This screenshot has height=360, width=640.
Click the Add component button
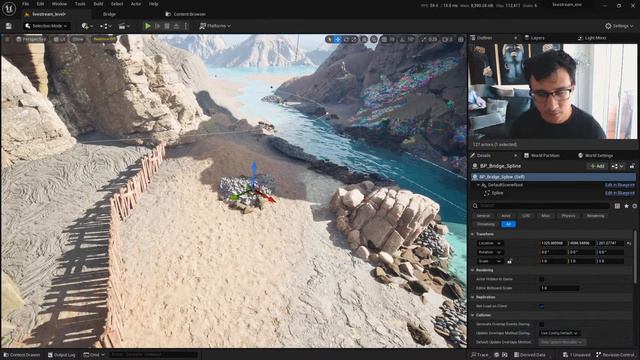point(597,166)
